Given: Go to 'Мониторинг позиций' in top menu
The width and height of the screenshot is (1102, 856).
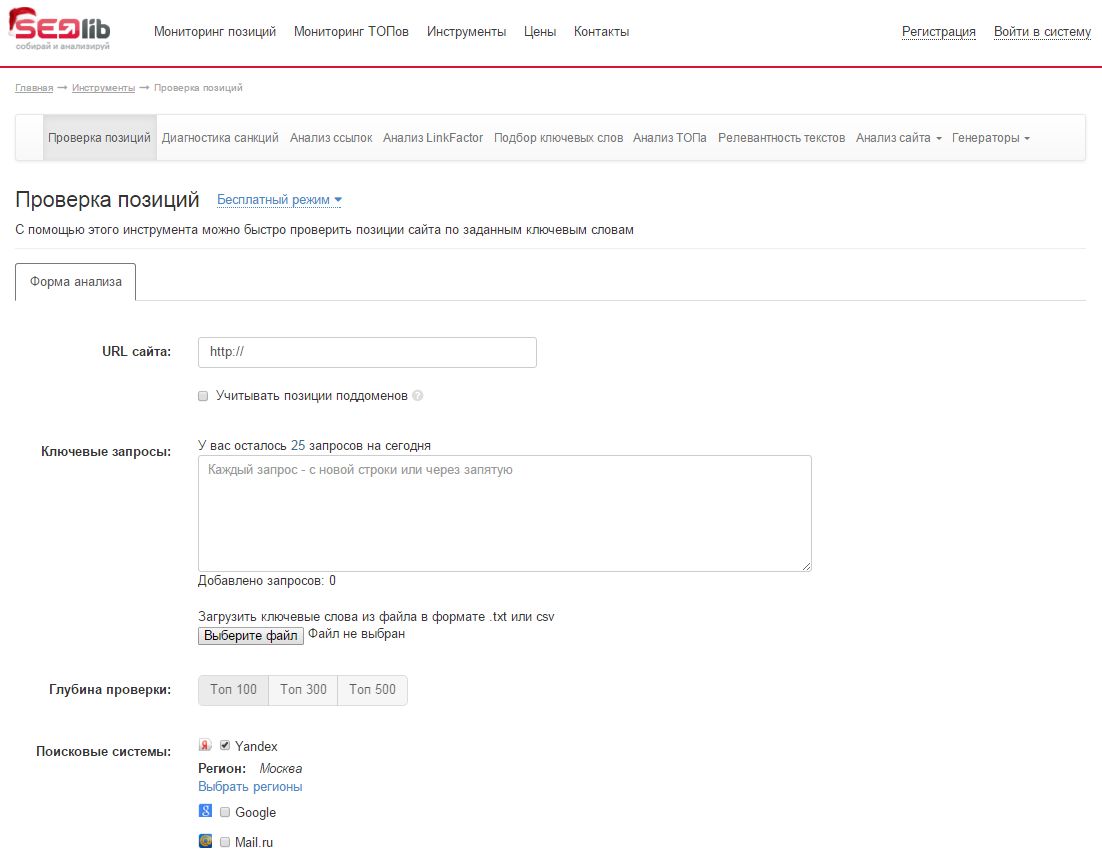Looking at the screenshot, I should (x=215, y=32).
